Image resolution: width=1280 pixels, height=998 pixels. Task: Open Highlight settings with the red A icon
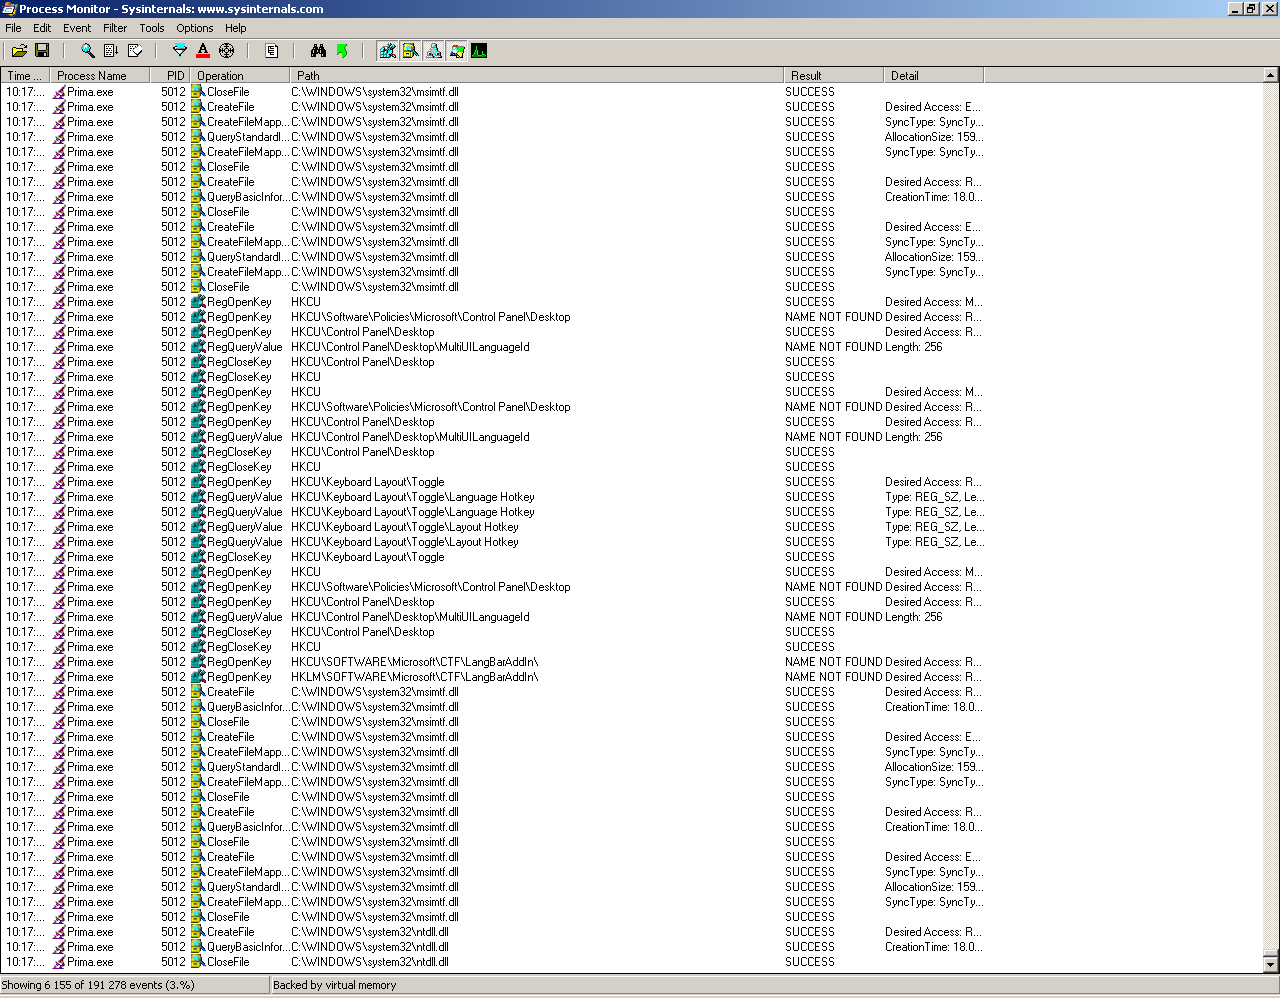click(203, 51)
